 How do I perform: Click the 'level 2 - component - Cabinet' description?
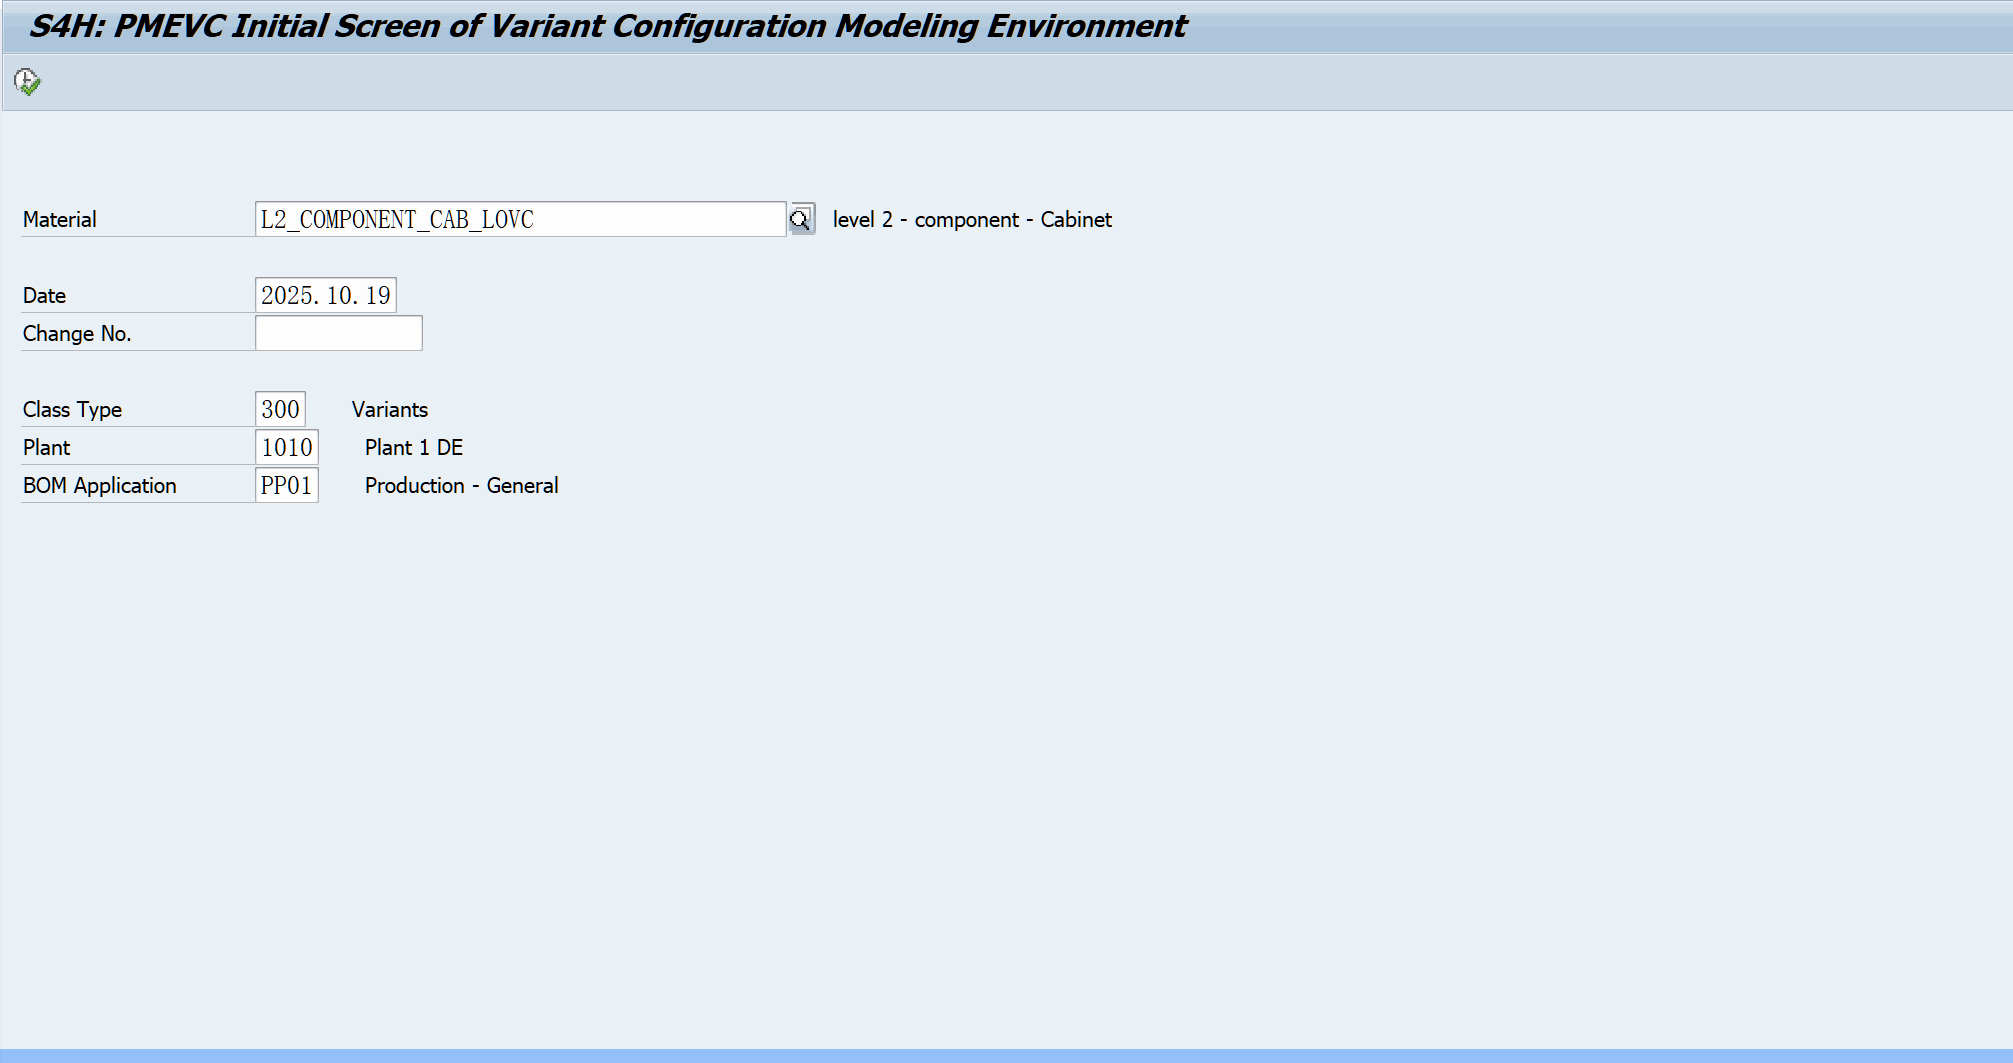(972, 219)
